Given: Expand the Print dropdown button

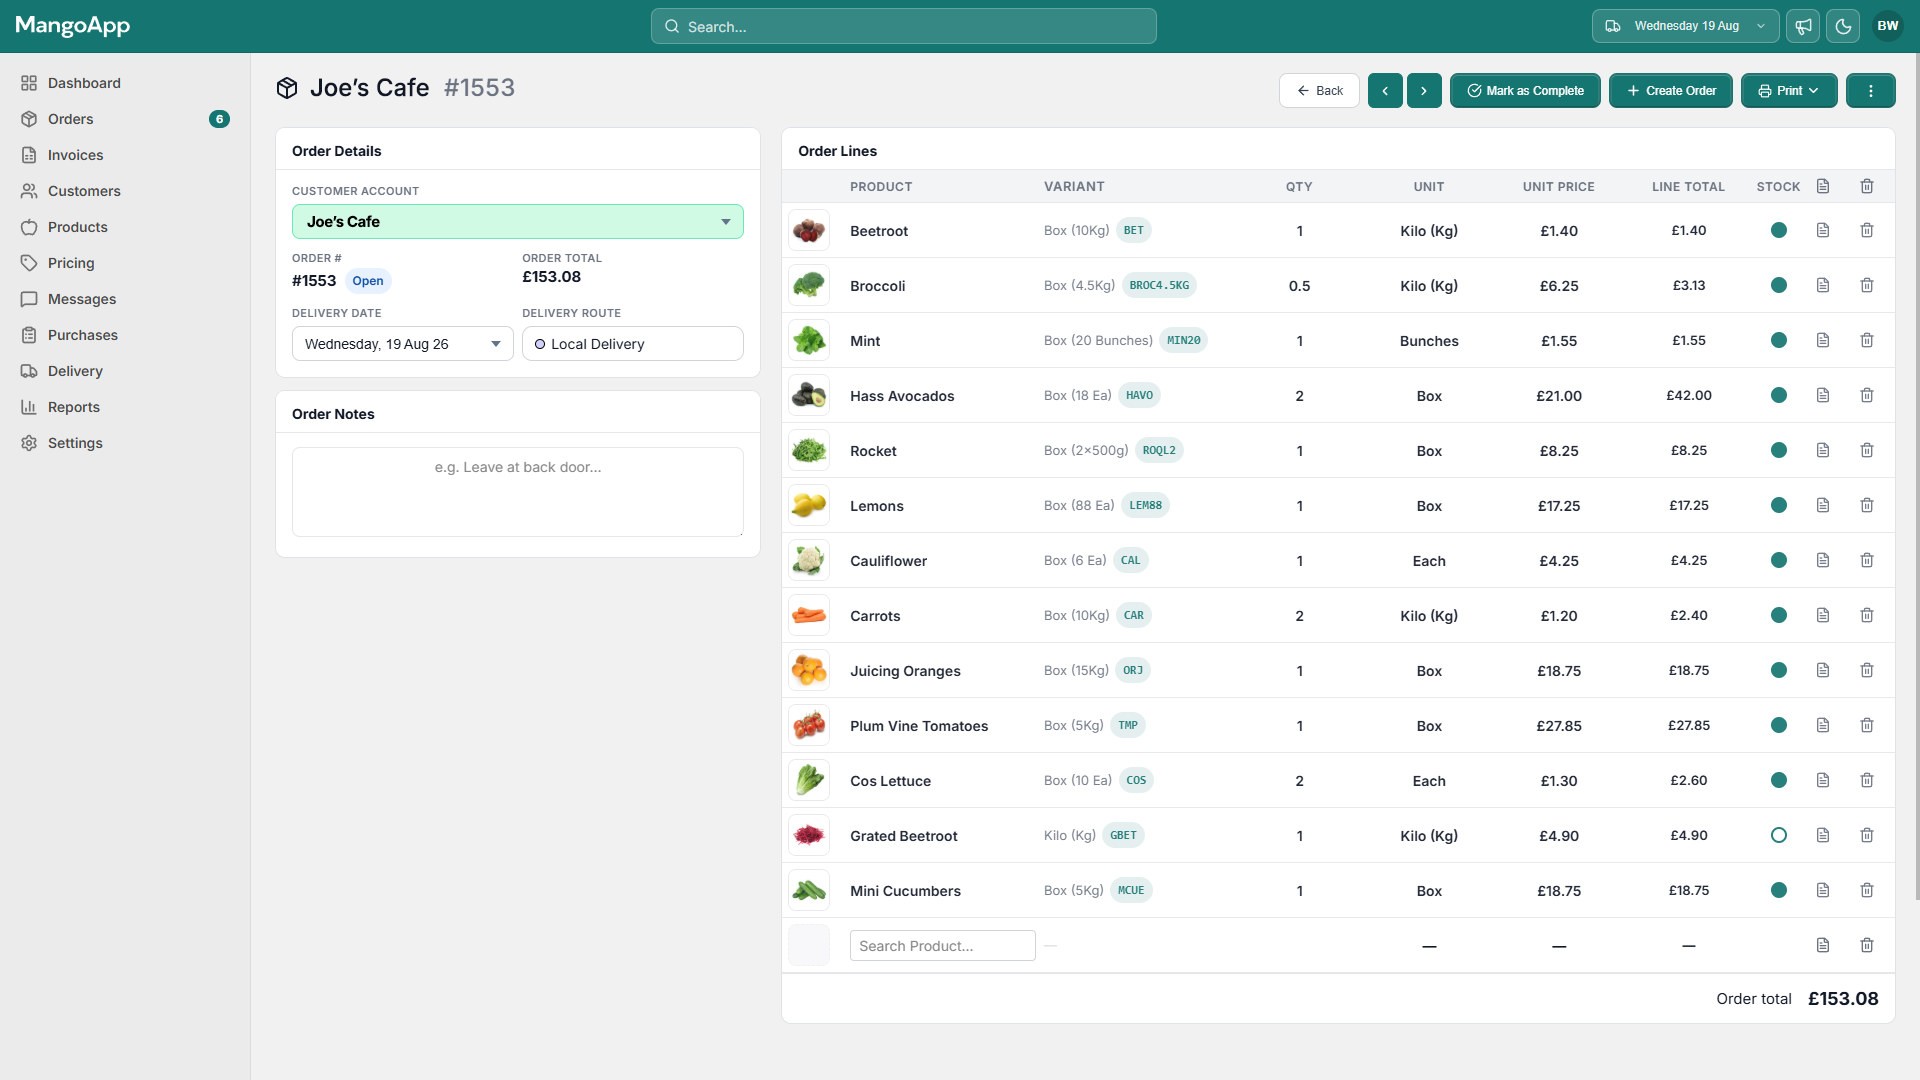Looking at the screenshot, I should point(1788,90).
